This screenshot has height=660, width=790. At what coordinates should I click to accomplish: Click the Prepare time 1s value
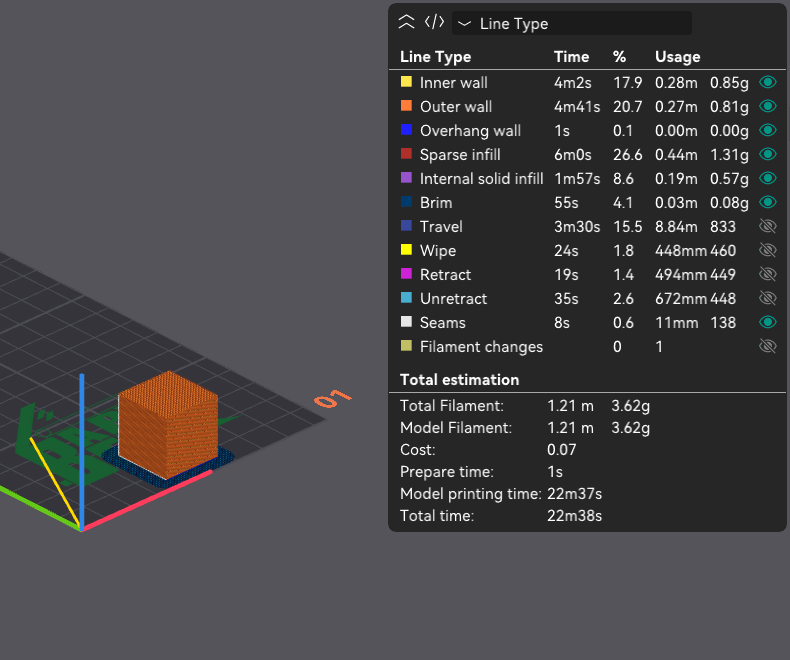pos(555,472)
